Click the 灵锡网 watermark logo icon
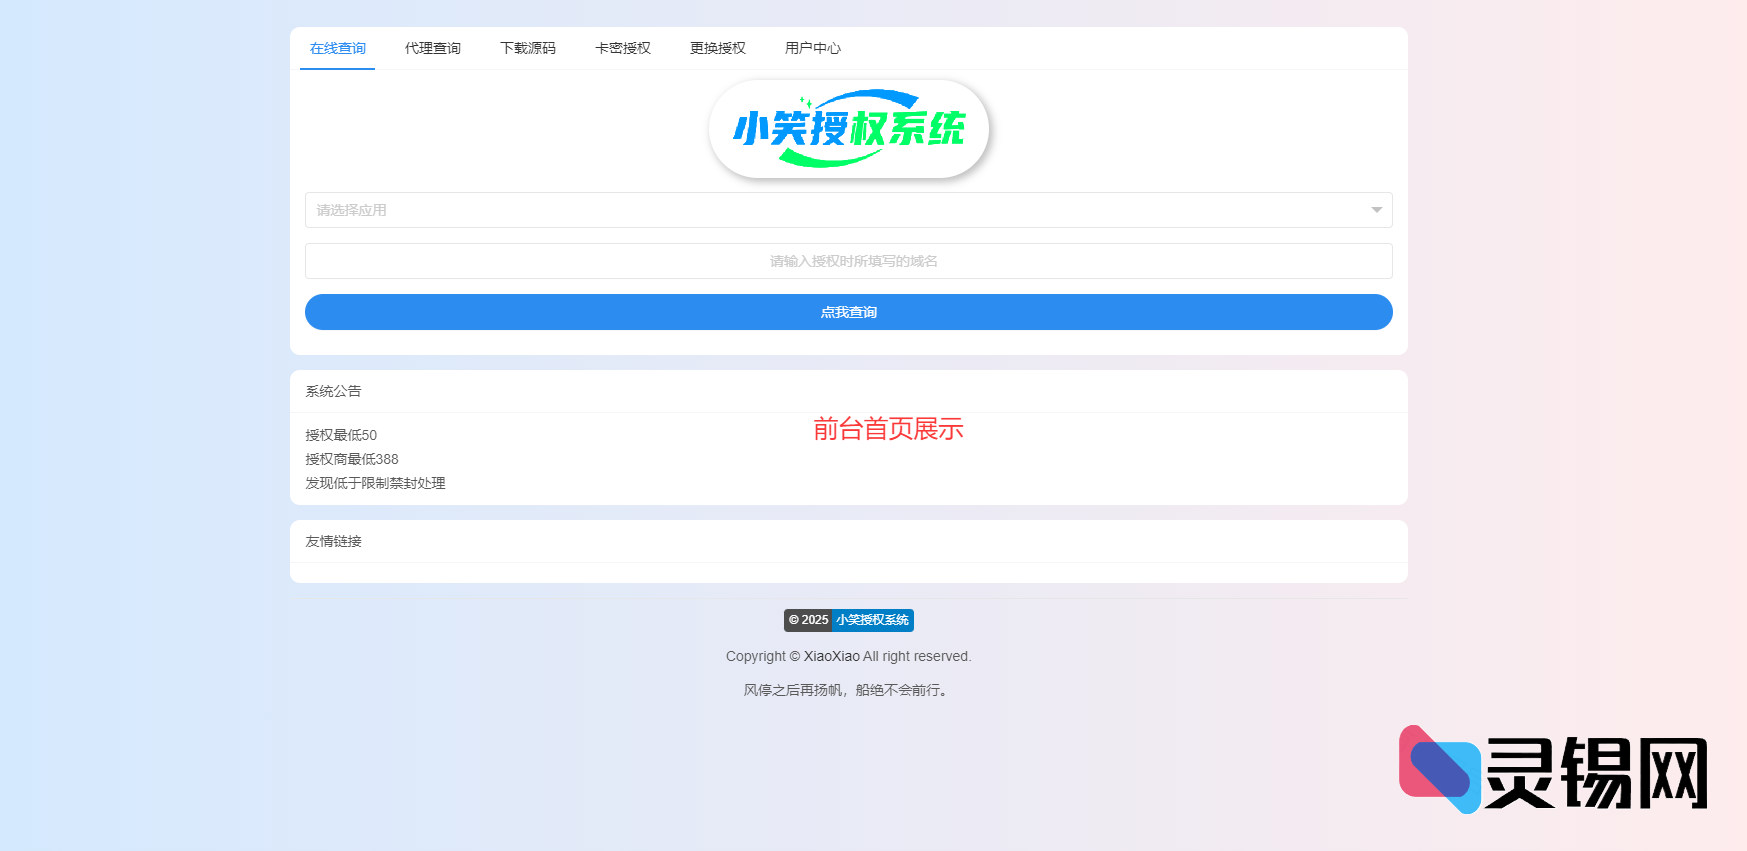The height and width of the screenshot is (851, 1747). (x=1439, y=769)
